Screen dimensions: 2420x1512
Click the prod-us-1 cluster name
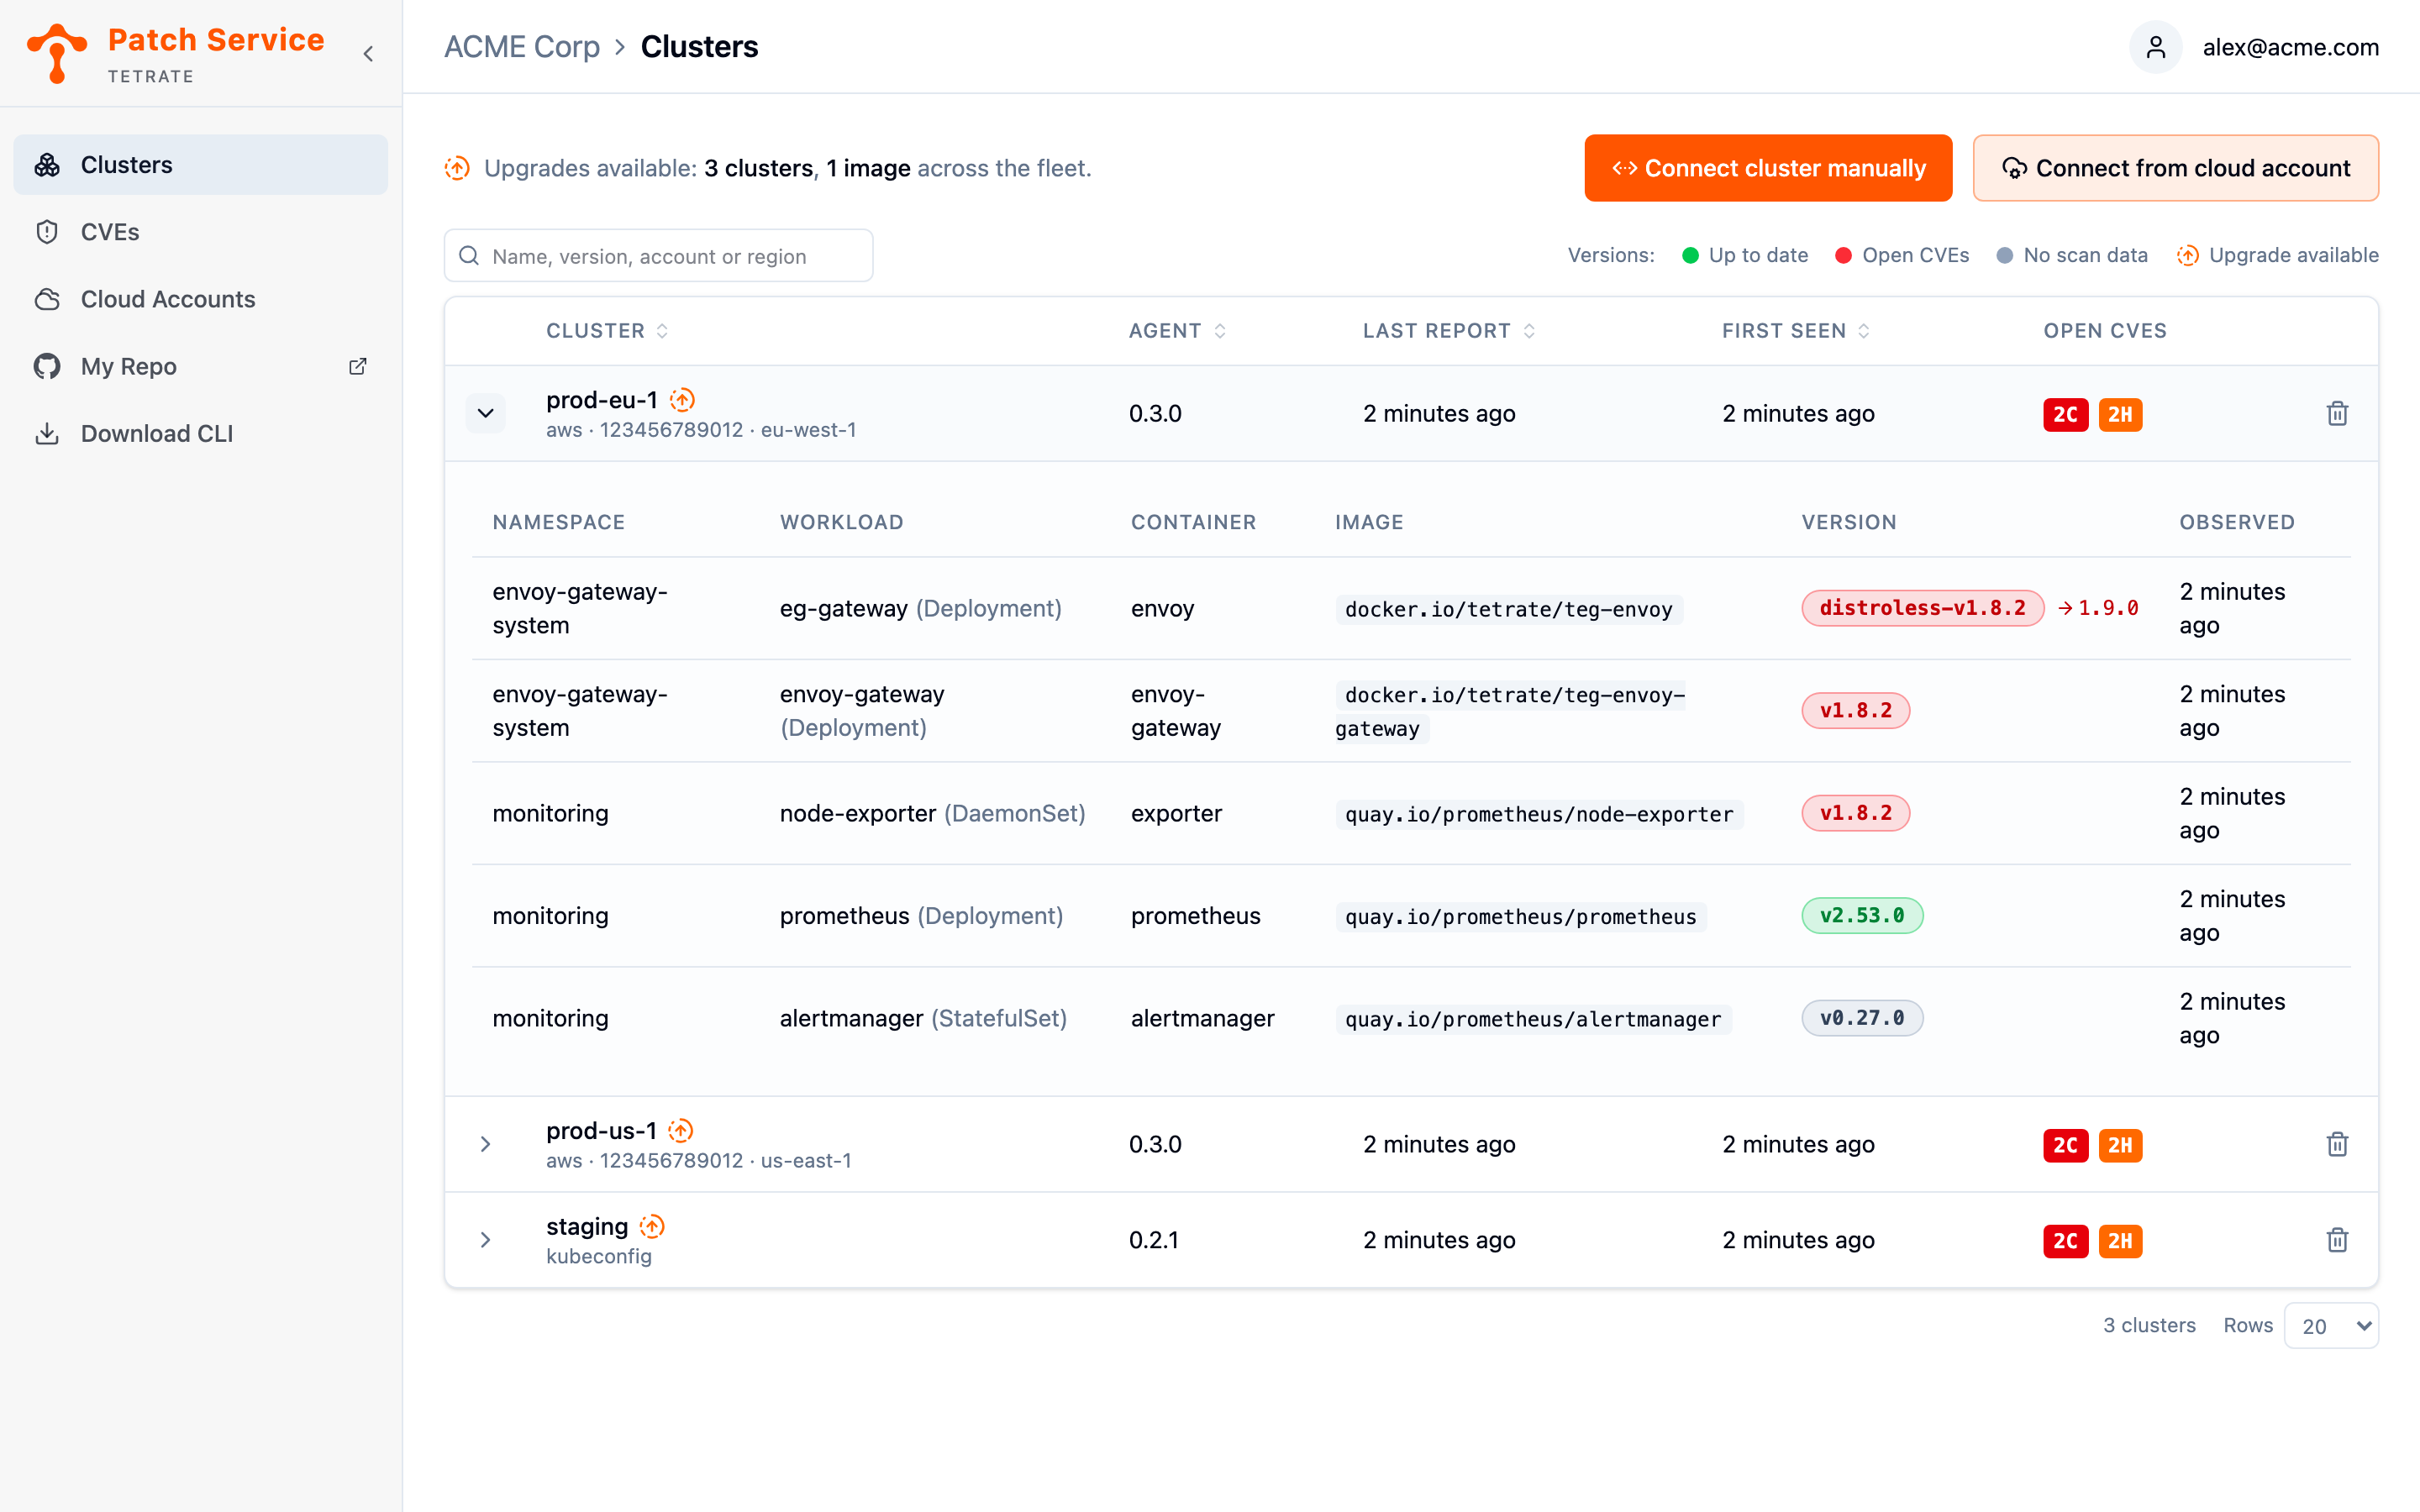click(x=601, y=1131)
